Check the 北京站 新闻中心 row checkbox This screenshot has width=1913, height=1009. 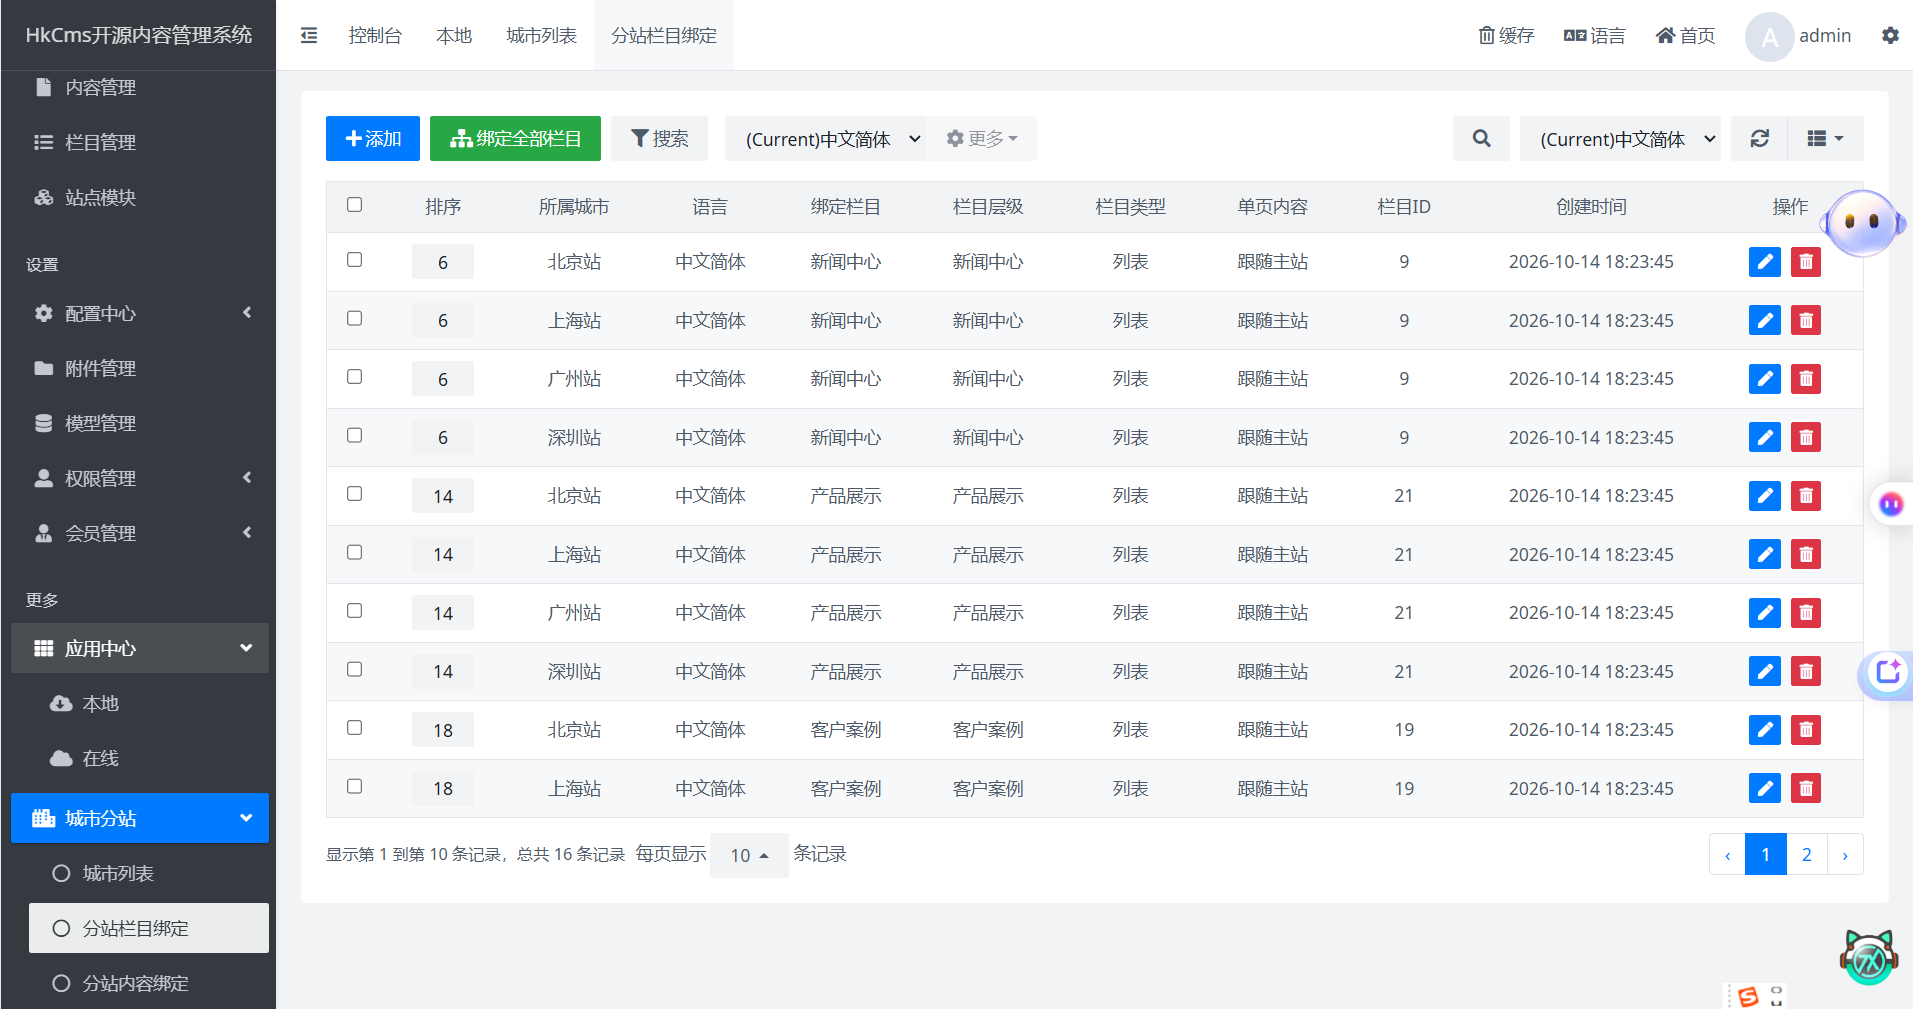[355, 260]
